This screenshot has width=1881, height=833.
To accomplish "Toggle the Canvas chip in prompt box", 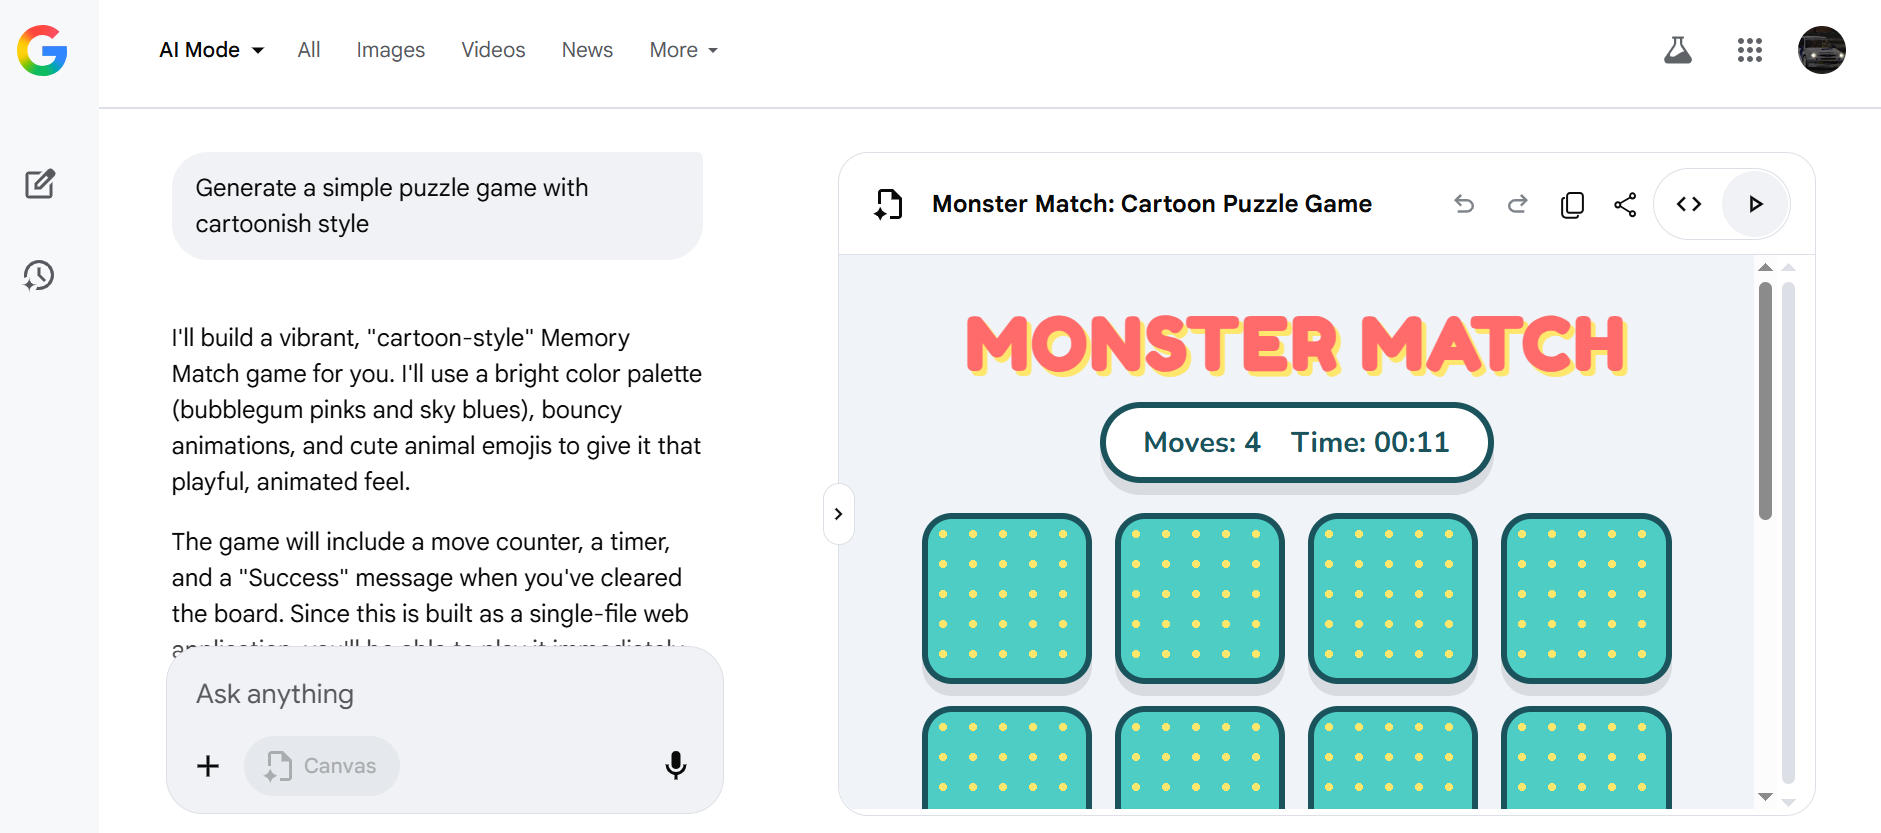I will tap(321, 766).
